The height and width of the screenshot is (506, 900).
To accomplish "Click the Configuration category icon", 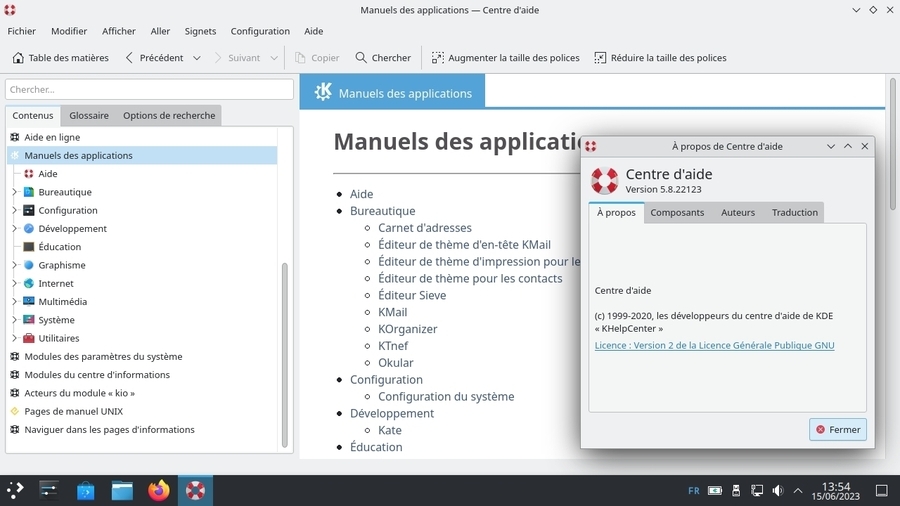I will pos(29,211).
